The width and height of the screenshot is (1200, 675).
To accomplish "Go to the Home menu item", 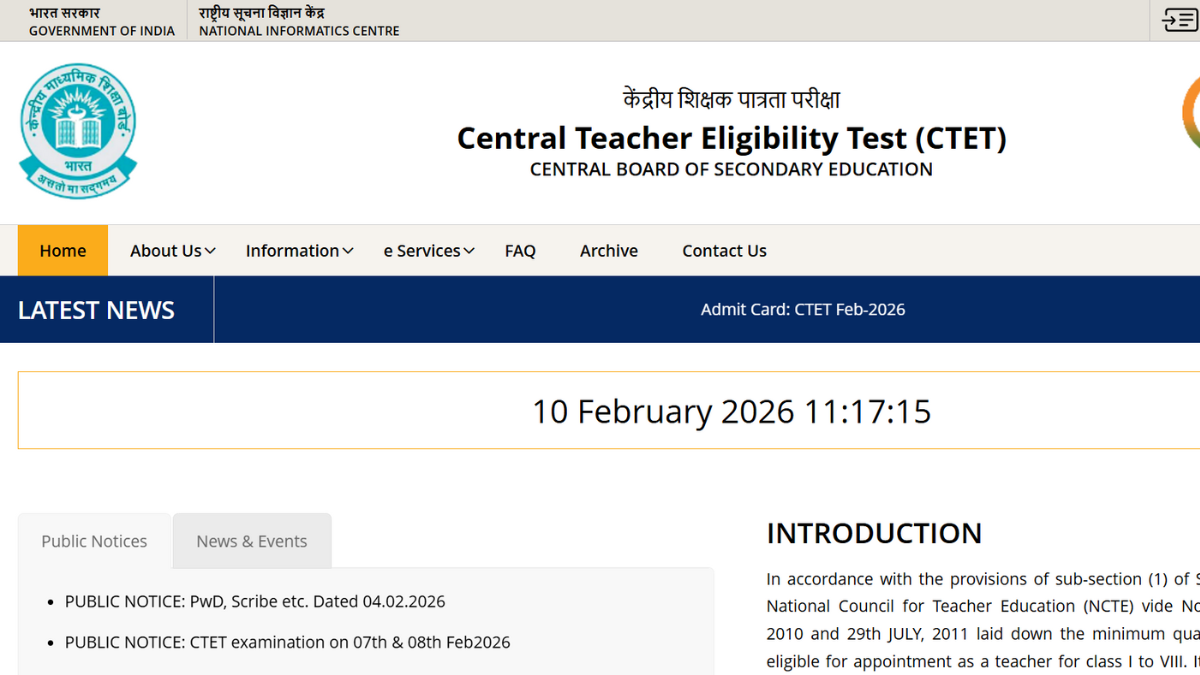I will pyautogui.click(x=63, y=251).
